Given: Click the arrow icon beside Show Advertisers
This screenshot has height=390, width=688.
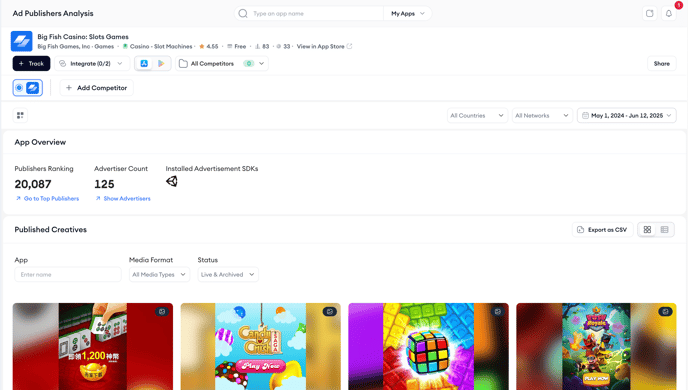Looking at the screenshot, I should pyautogui.click(x=98, y=199).
